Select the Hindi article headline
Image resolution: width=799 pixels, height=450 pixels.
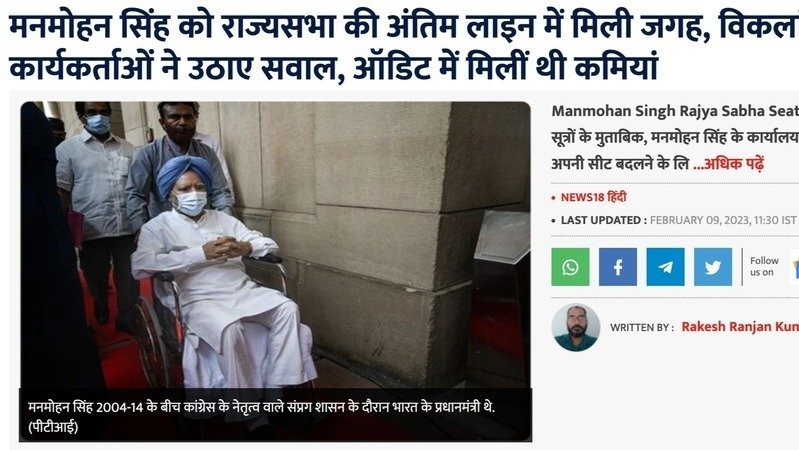click(x=404, y=47)
